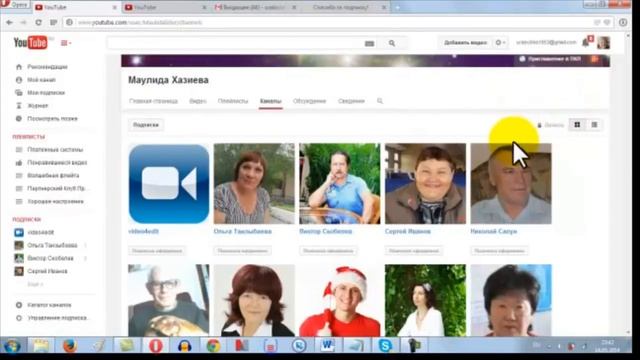
Task: Switch to Обсуждение channel tab
Action: [x=309, y=101]
